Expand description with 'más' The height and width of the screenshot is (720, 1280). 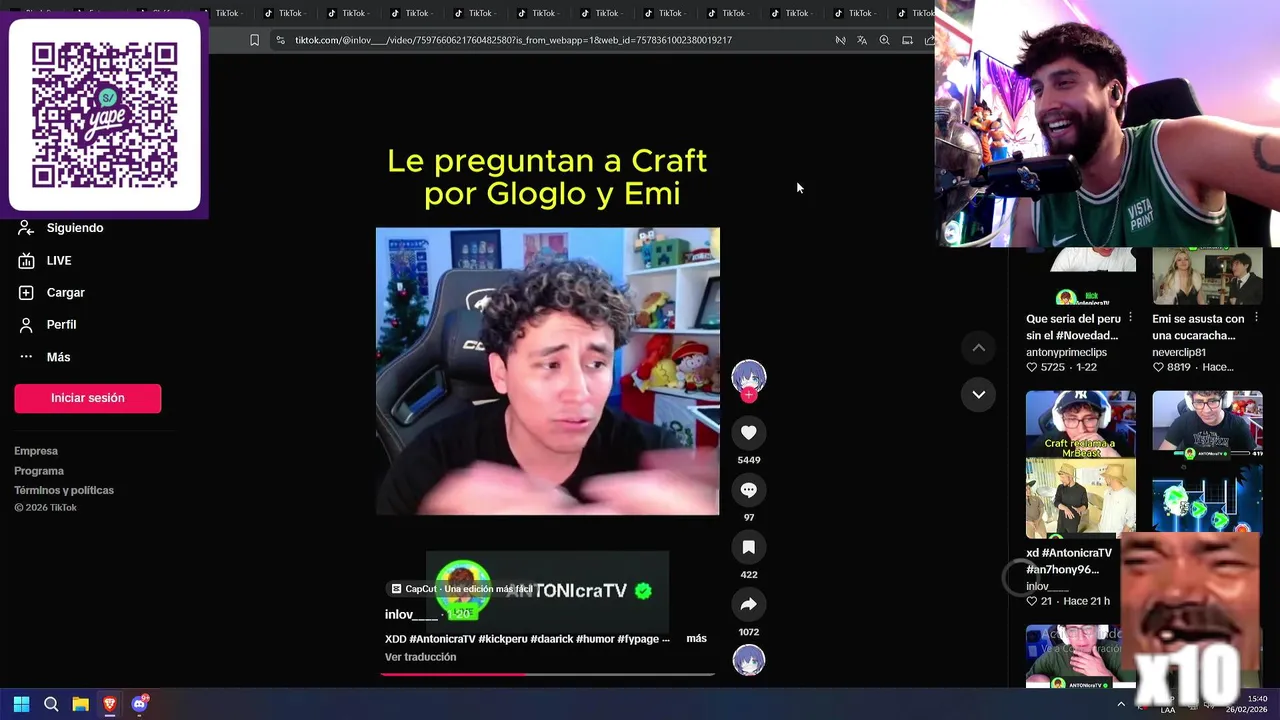click(x=696, y=638)
